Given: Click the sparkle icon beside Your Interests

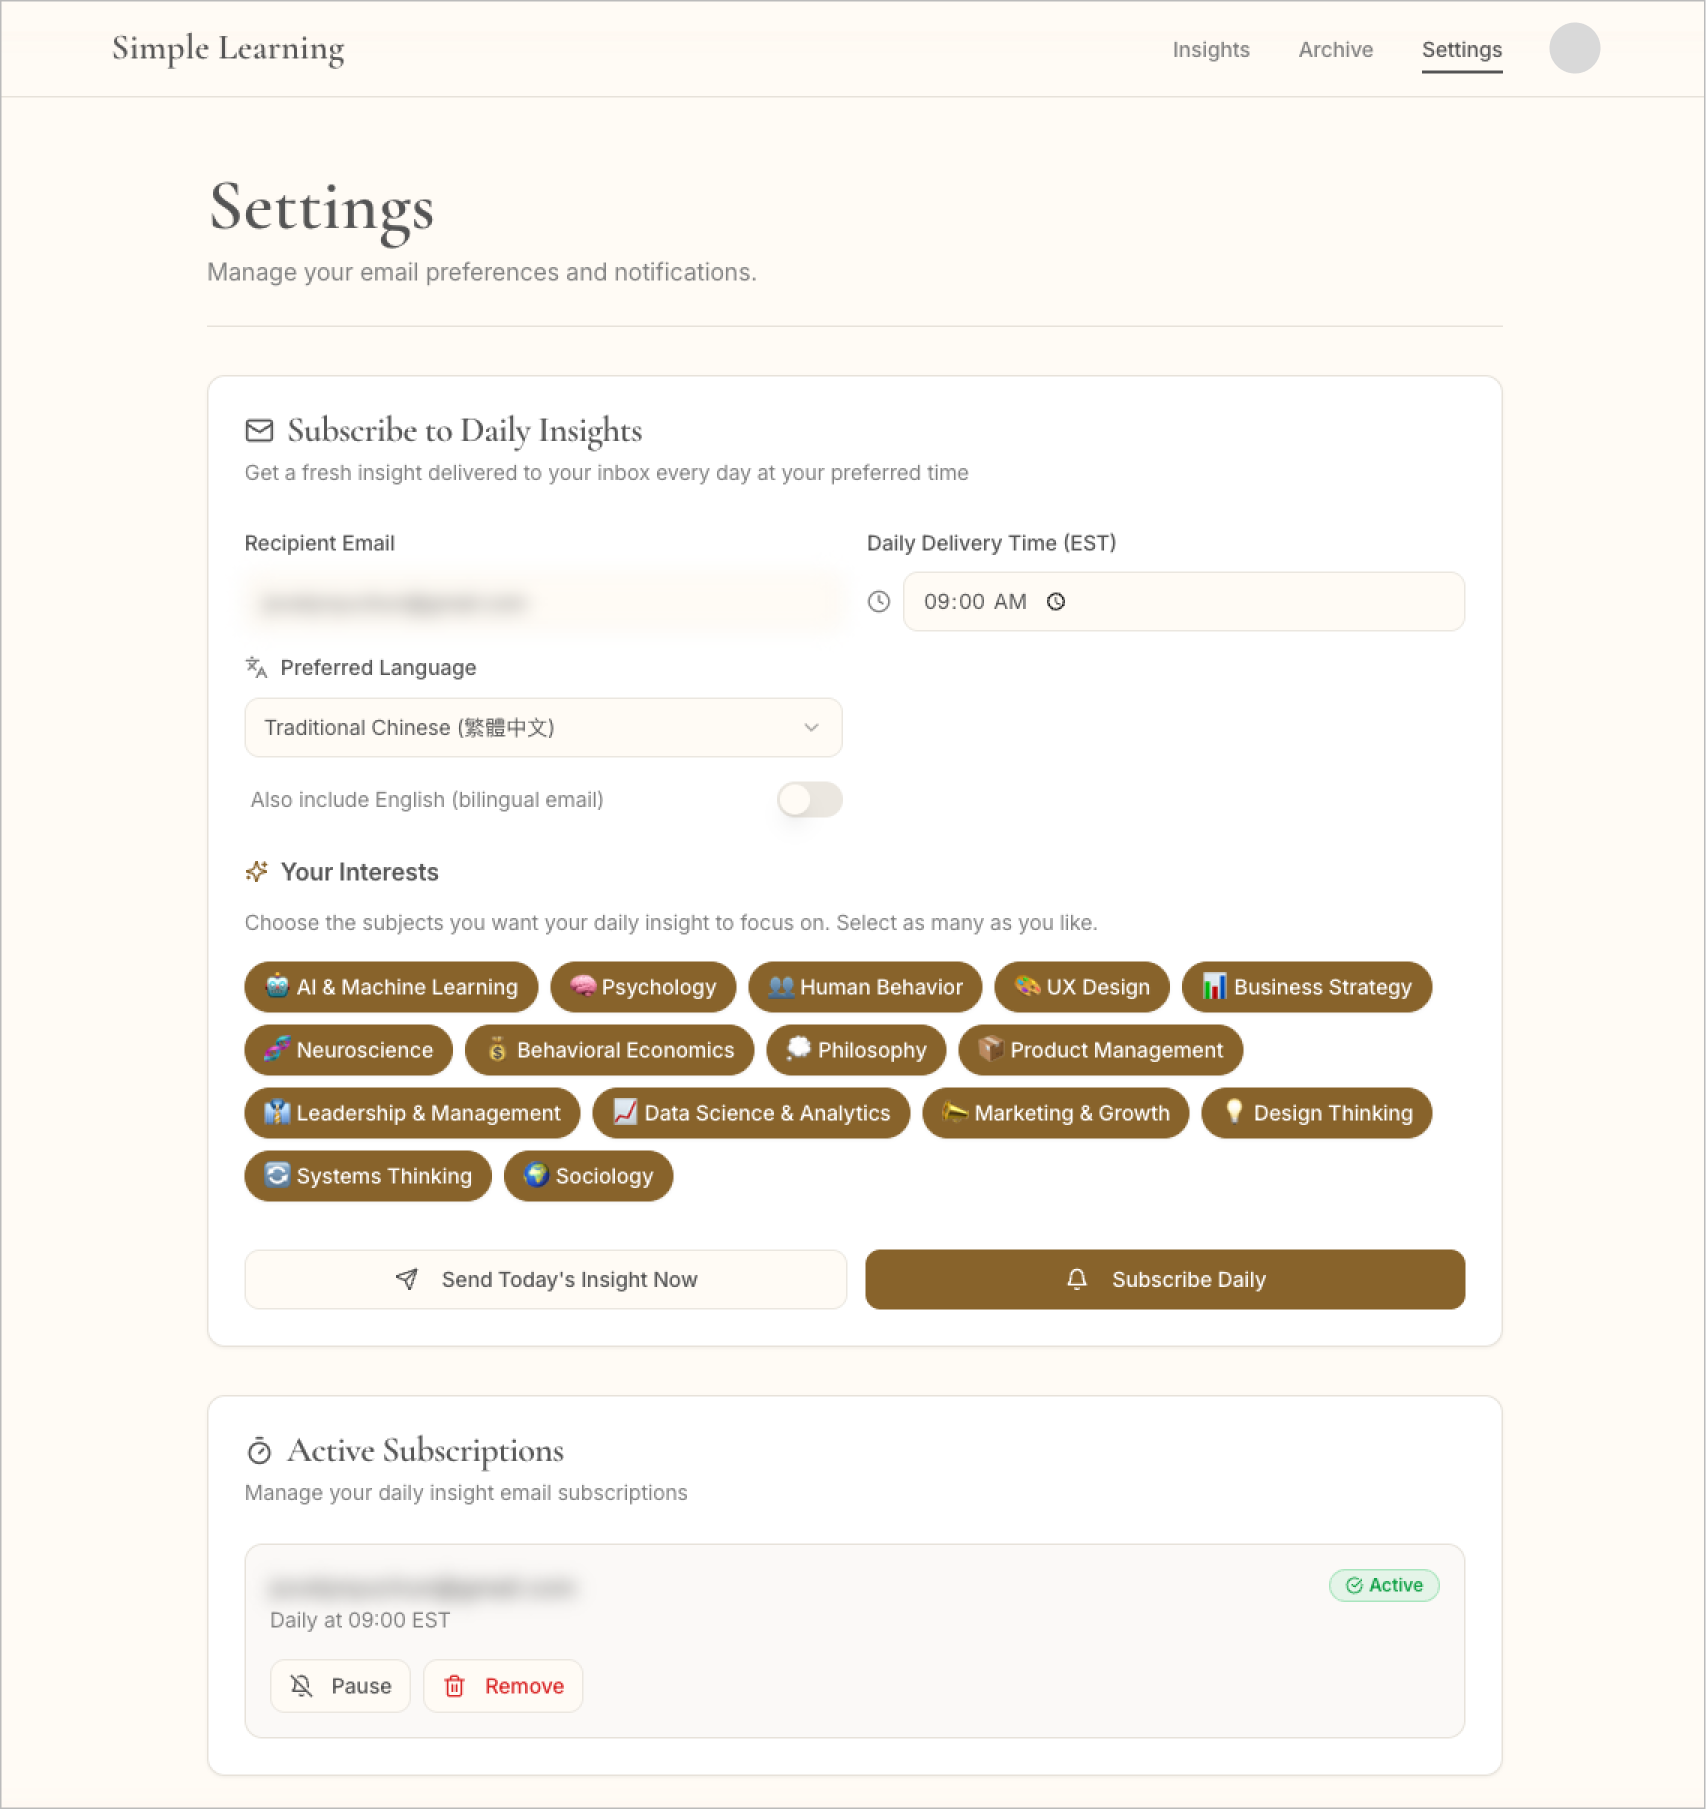Looking at the screenshot, I should [x=256, y=871].
